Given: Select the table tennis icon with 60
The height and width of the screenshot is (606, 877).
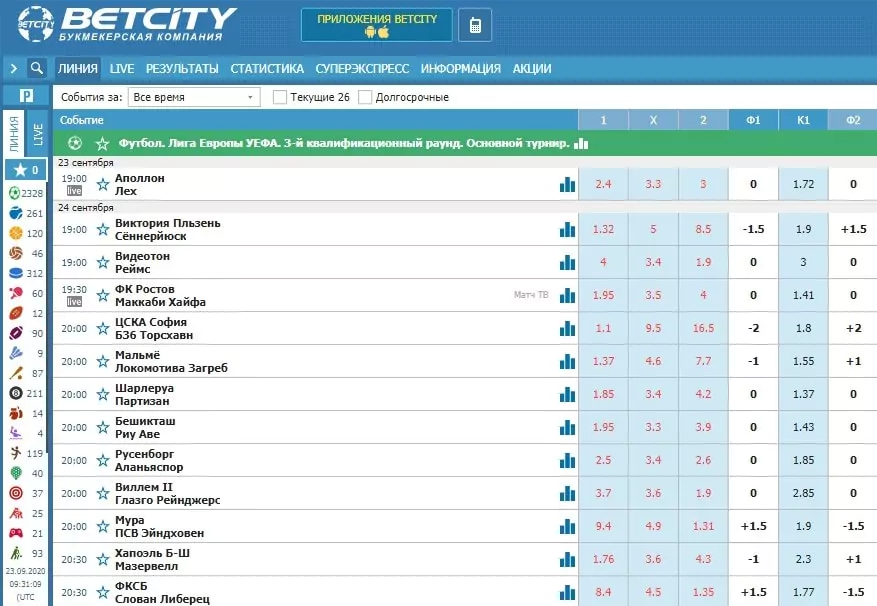Looking at the screenshot, I should pos(16,293).
